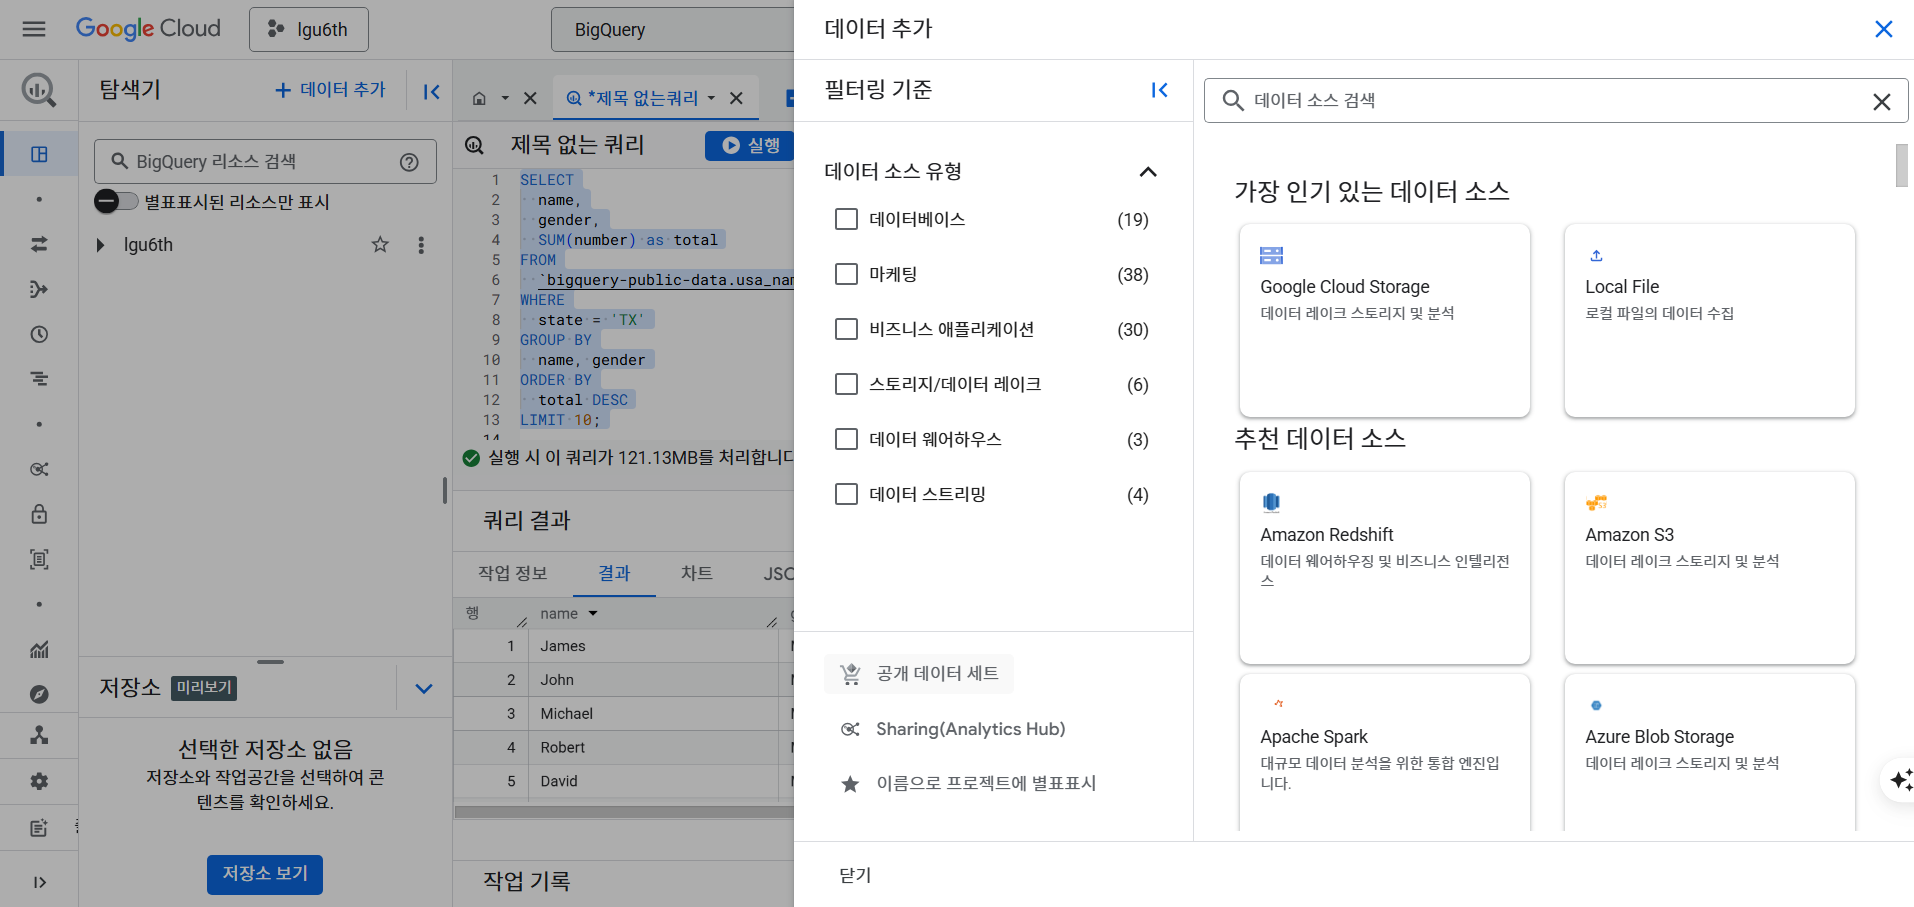Choose the Google Cloud Storage card
The height and width of the screenshot is (907, 1914).
pos(1384,320)
